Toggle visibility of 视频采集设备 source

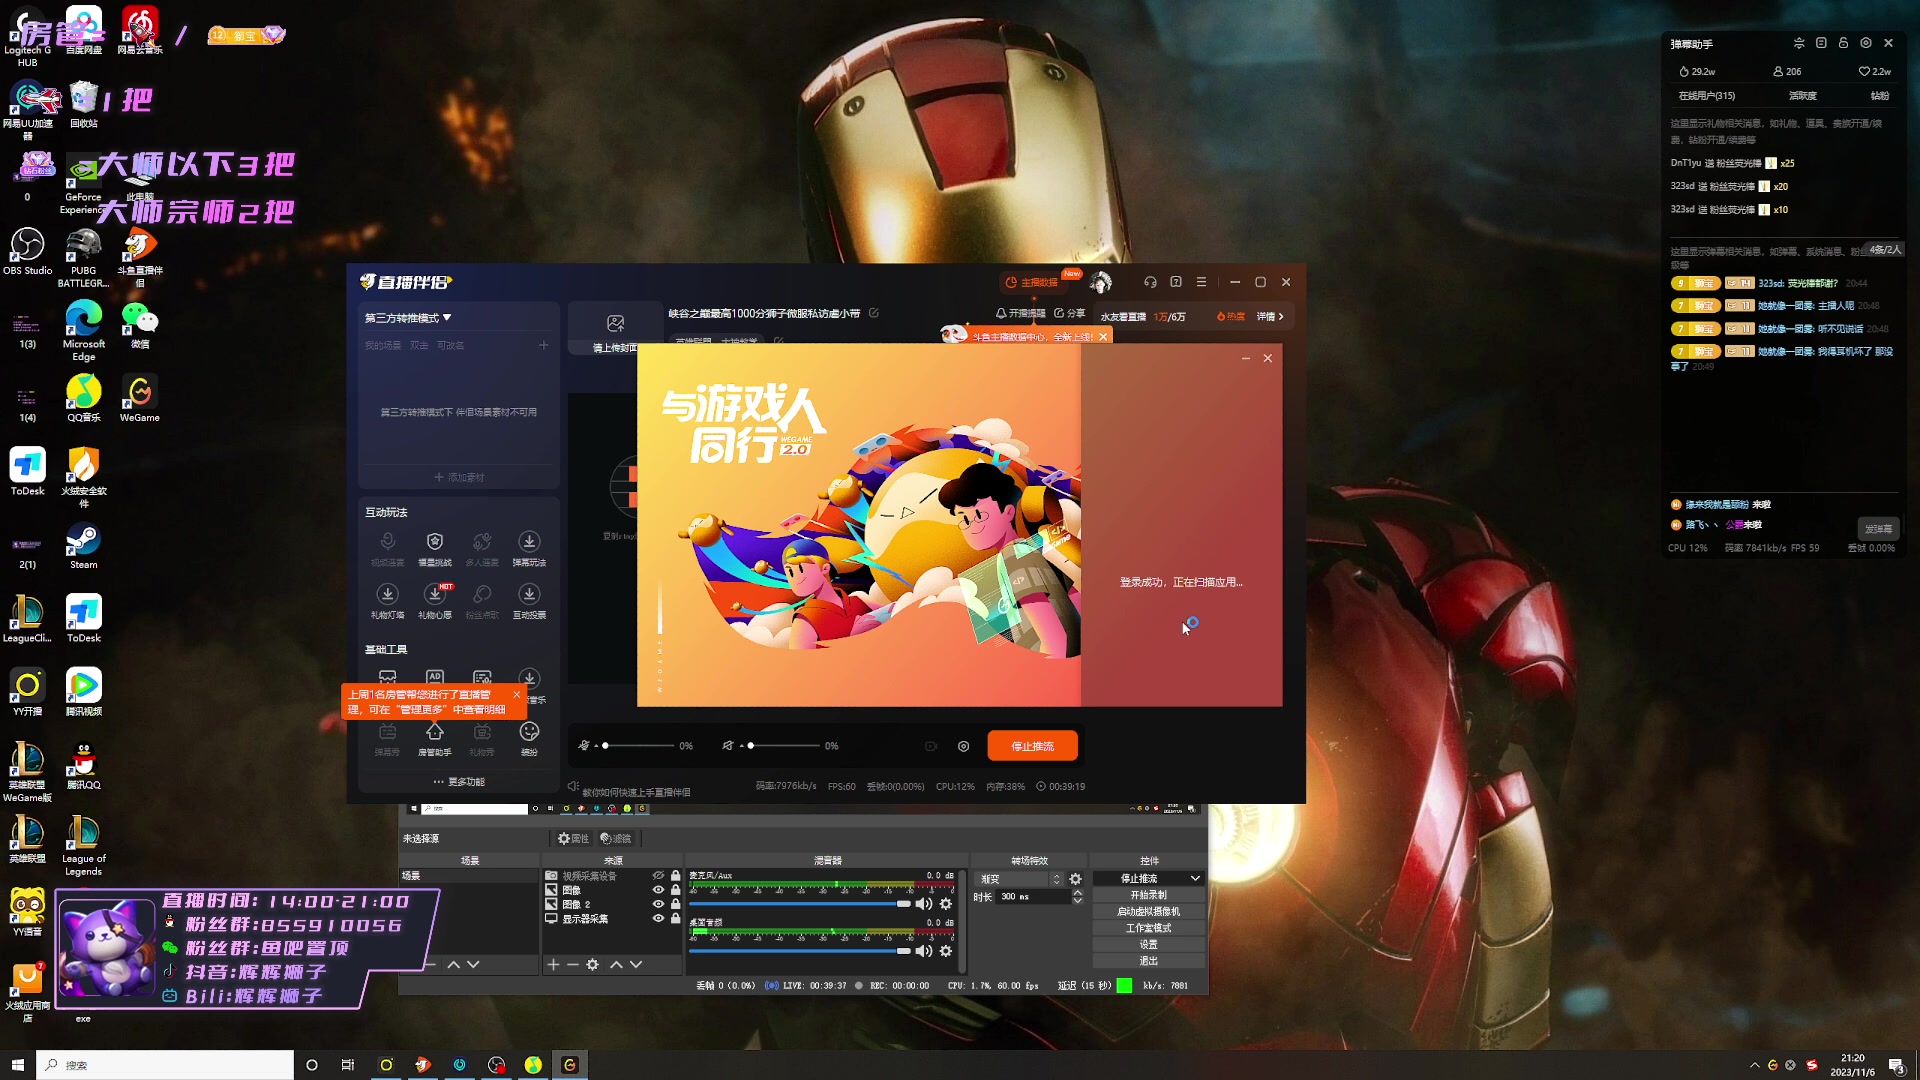tap(658, 876)
